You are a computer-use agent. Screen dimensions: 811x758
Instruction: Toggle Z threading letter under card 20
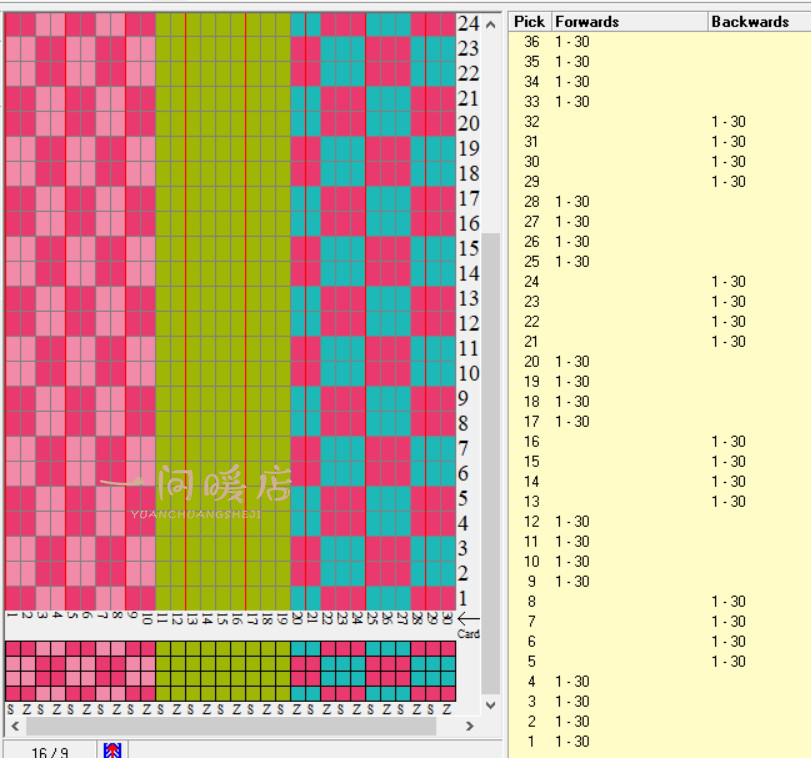coord(297,710)
